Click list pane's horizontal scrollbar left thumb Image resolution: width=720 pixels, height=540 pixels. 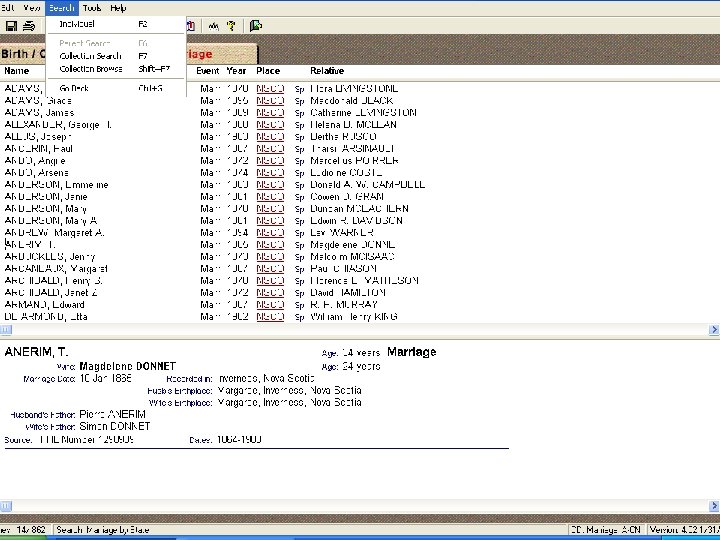(x=6, y=329)
